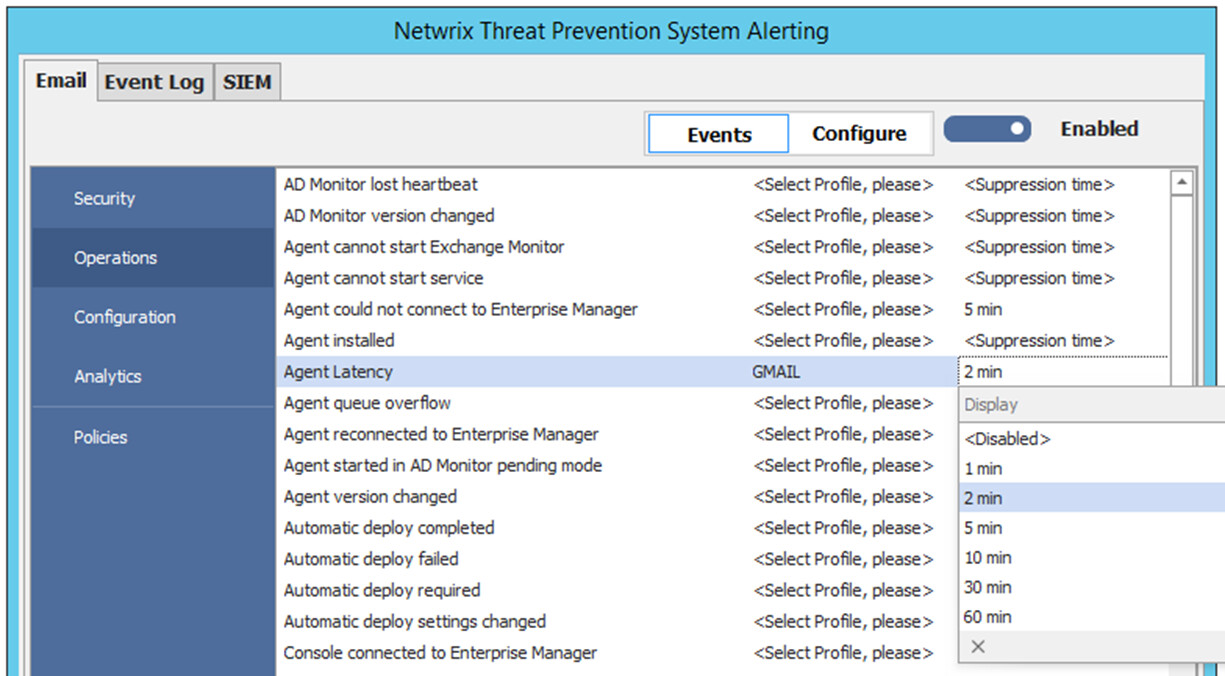Select 60 min from the dropdown list
This screenshot has width=1225, height=676.
click(988, 617)
